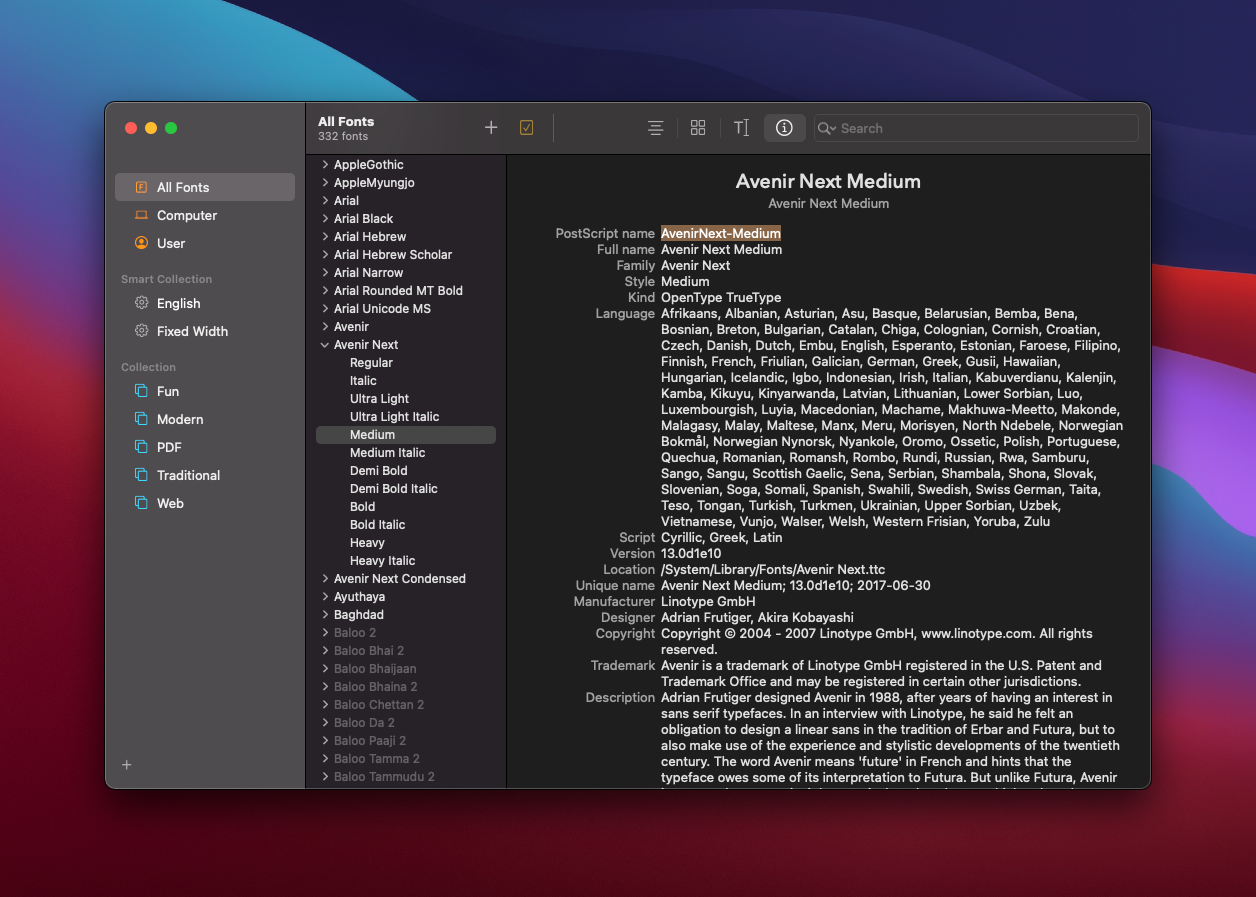Click the highlighted AvenirNext-Medium PostScript name
Screen dimensions: 1256x897
(x=720, y=233)
